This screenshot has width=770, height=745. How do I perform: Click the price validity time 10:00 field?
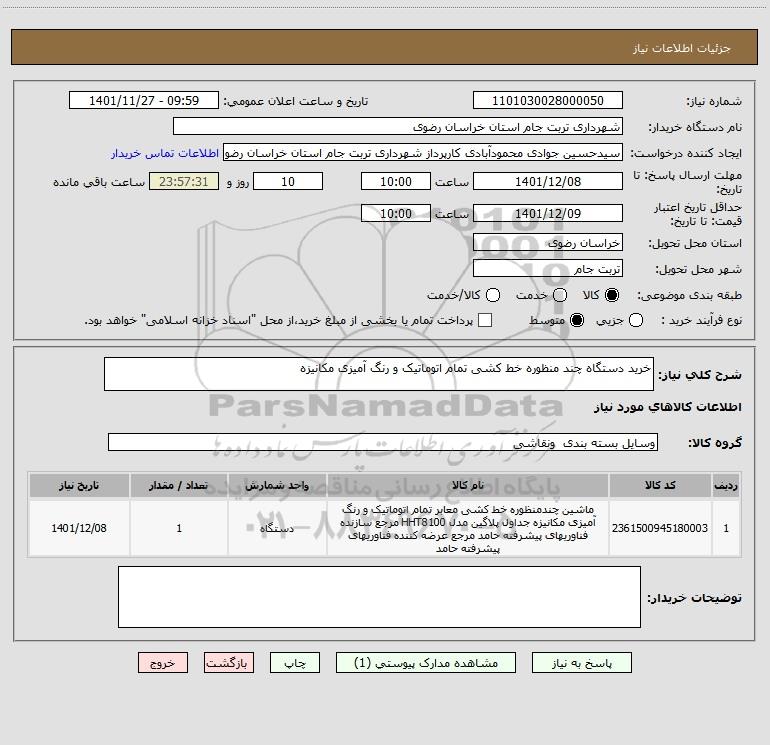click(396, 213)
